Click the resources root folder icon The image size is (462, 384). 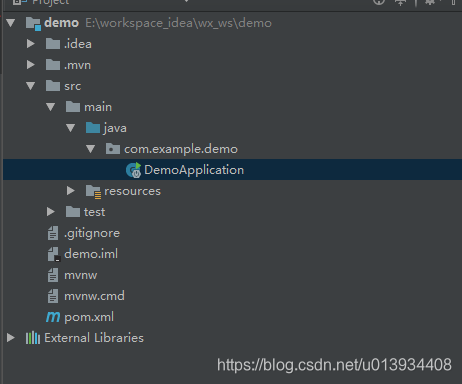(x=93, y=192)
